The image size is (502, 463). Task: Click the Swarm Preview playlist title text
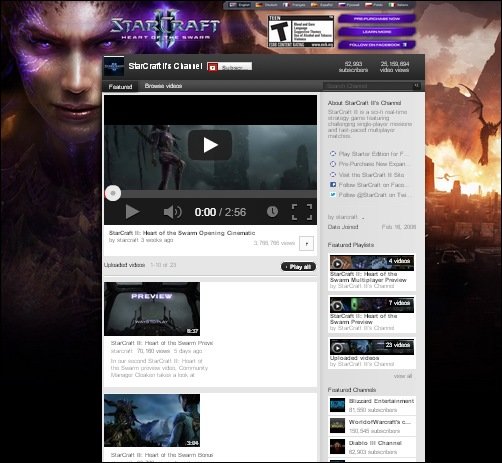(x=363, y=319)
